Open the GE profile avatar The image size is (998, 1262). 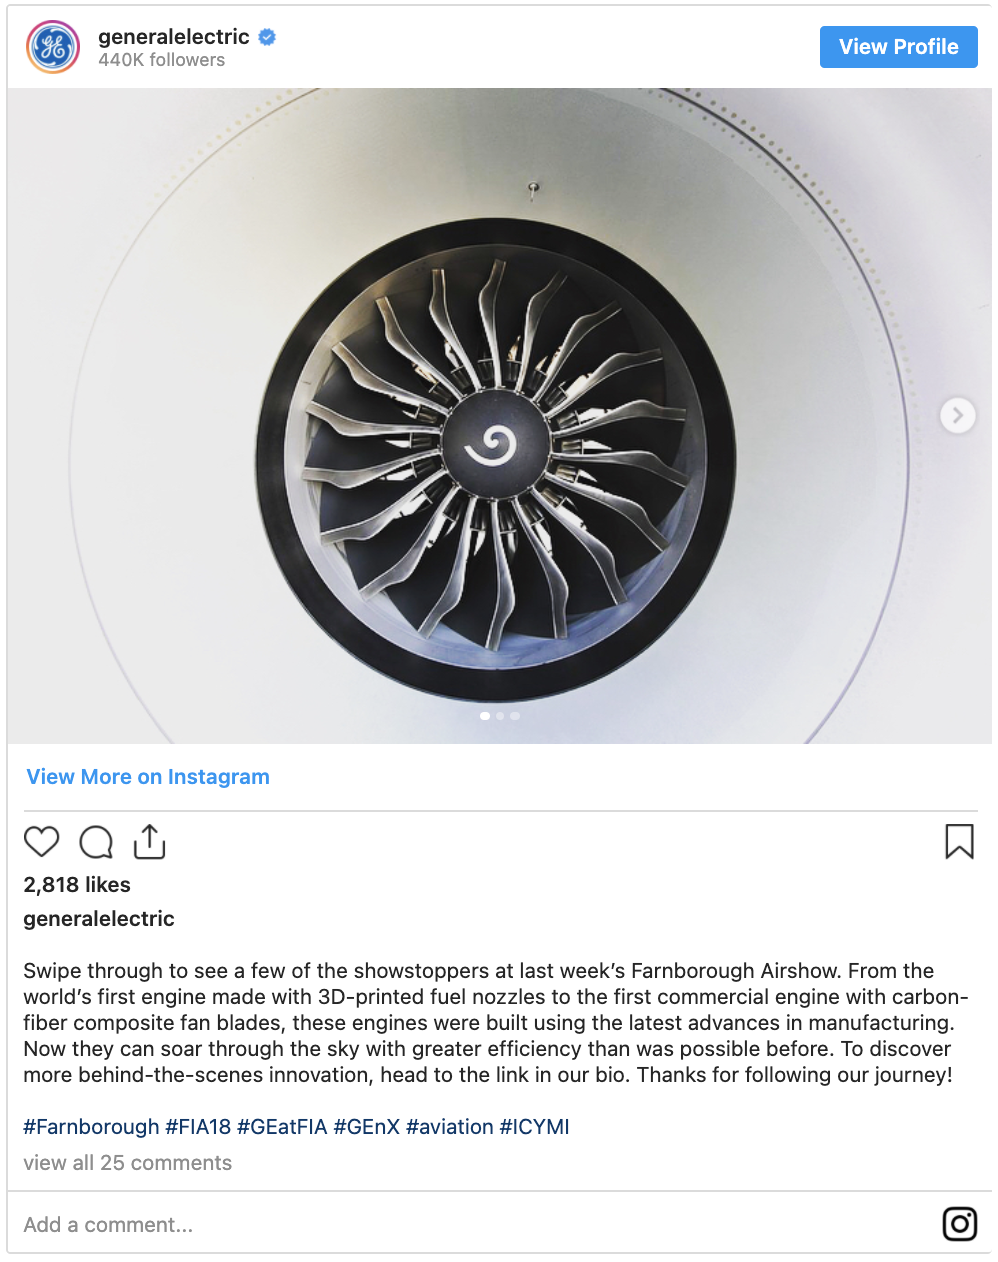(x=53, y=47)
